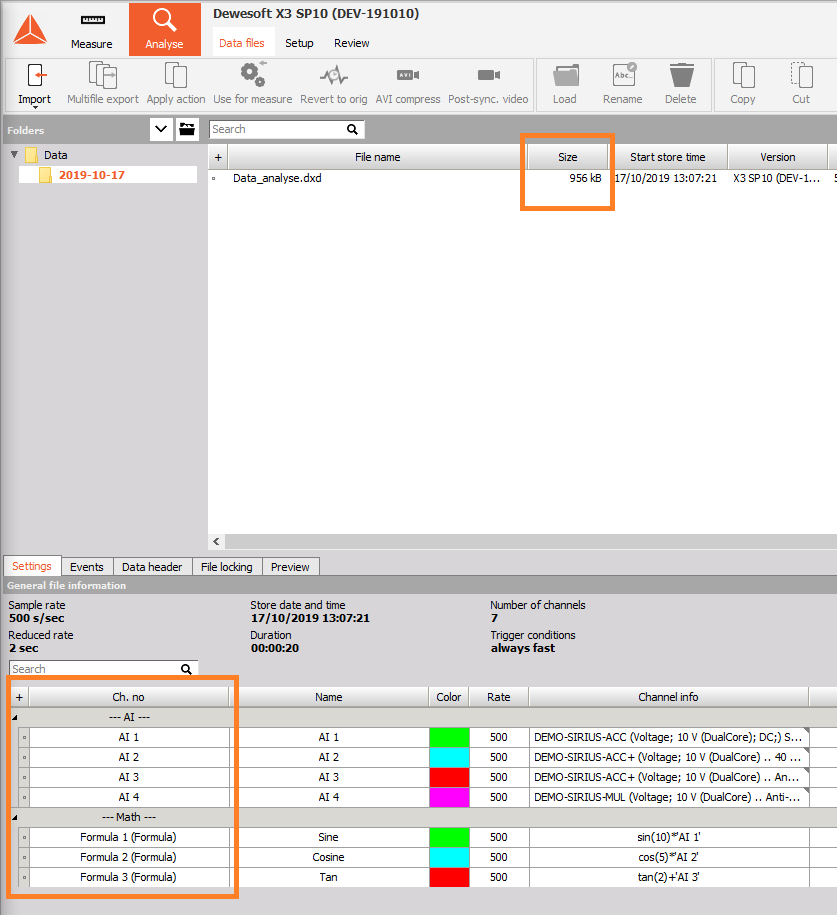This screenshot has width=837, height=915.
Task: Click the Sine channel name cell
Action: coord(329,837)
